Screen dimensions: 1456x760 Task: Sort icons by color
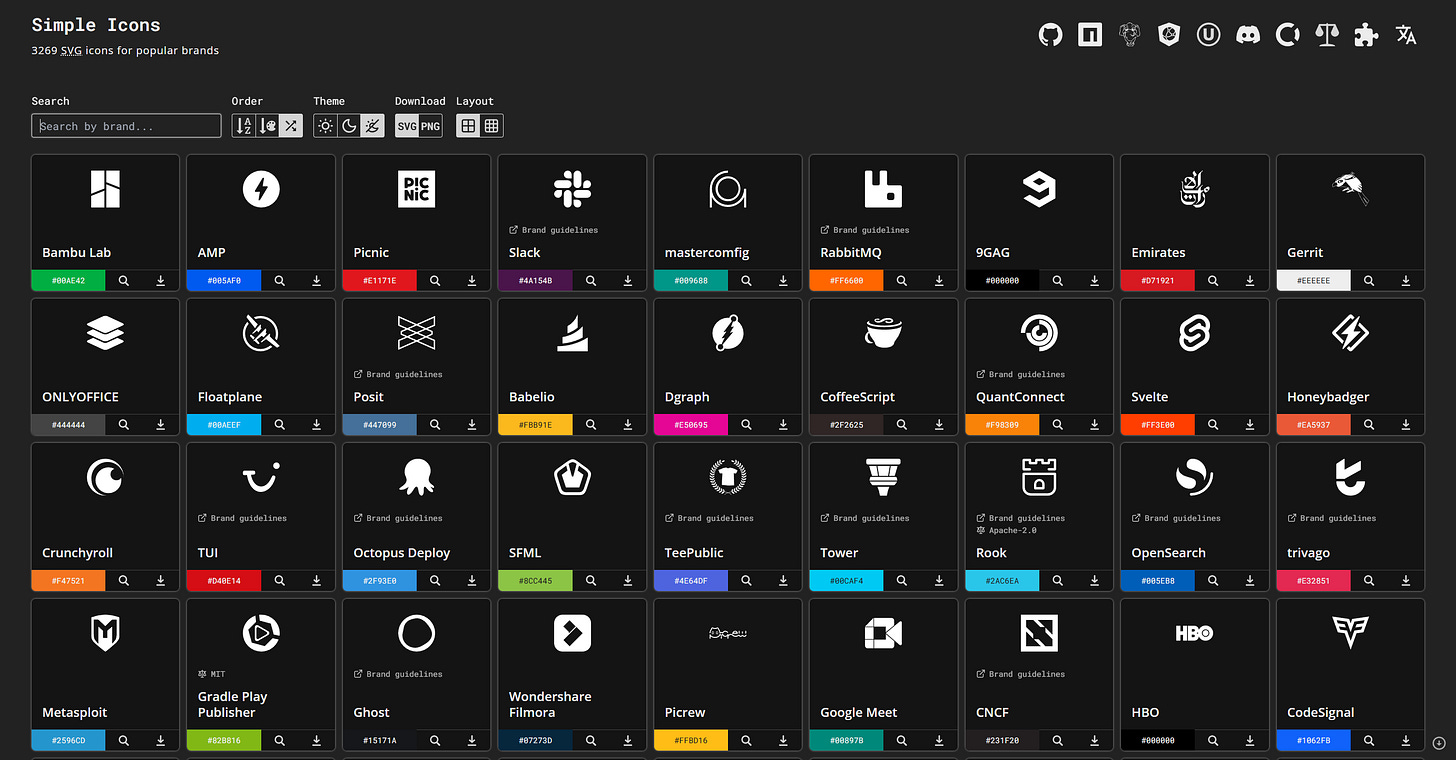coord(267,126)
